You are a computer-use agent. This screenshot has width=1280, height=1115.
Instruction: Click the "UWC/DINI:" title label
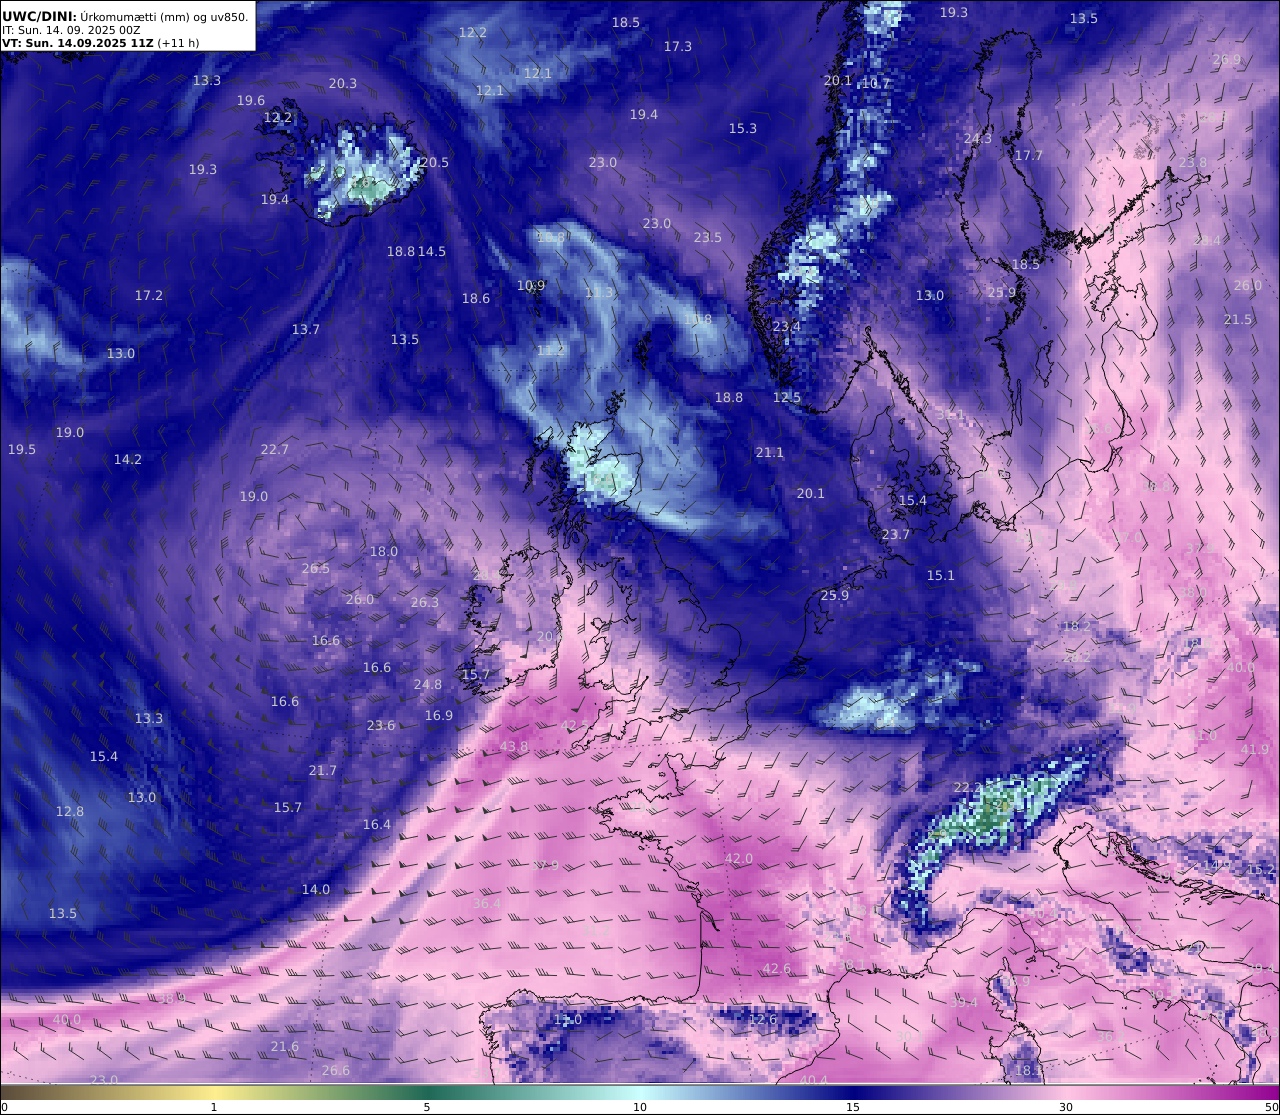39,16
